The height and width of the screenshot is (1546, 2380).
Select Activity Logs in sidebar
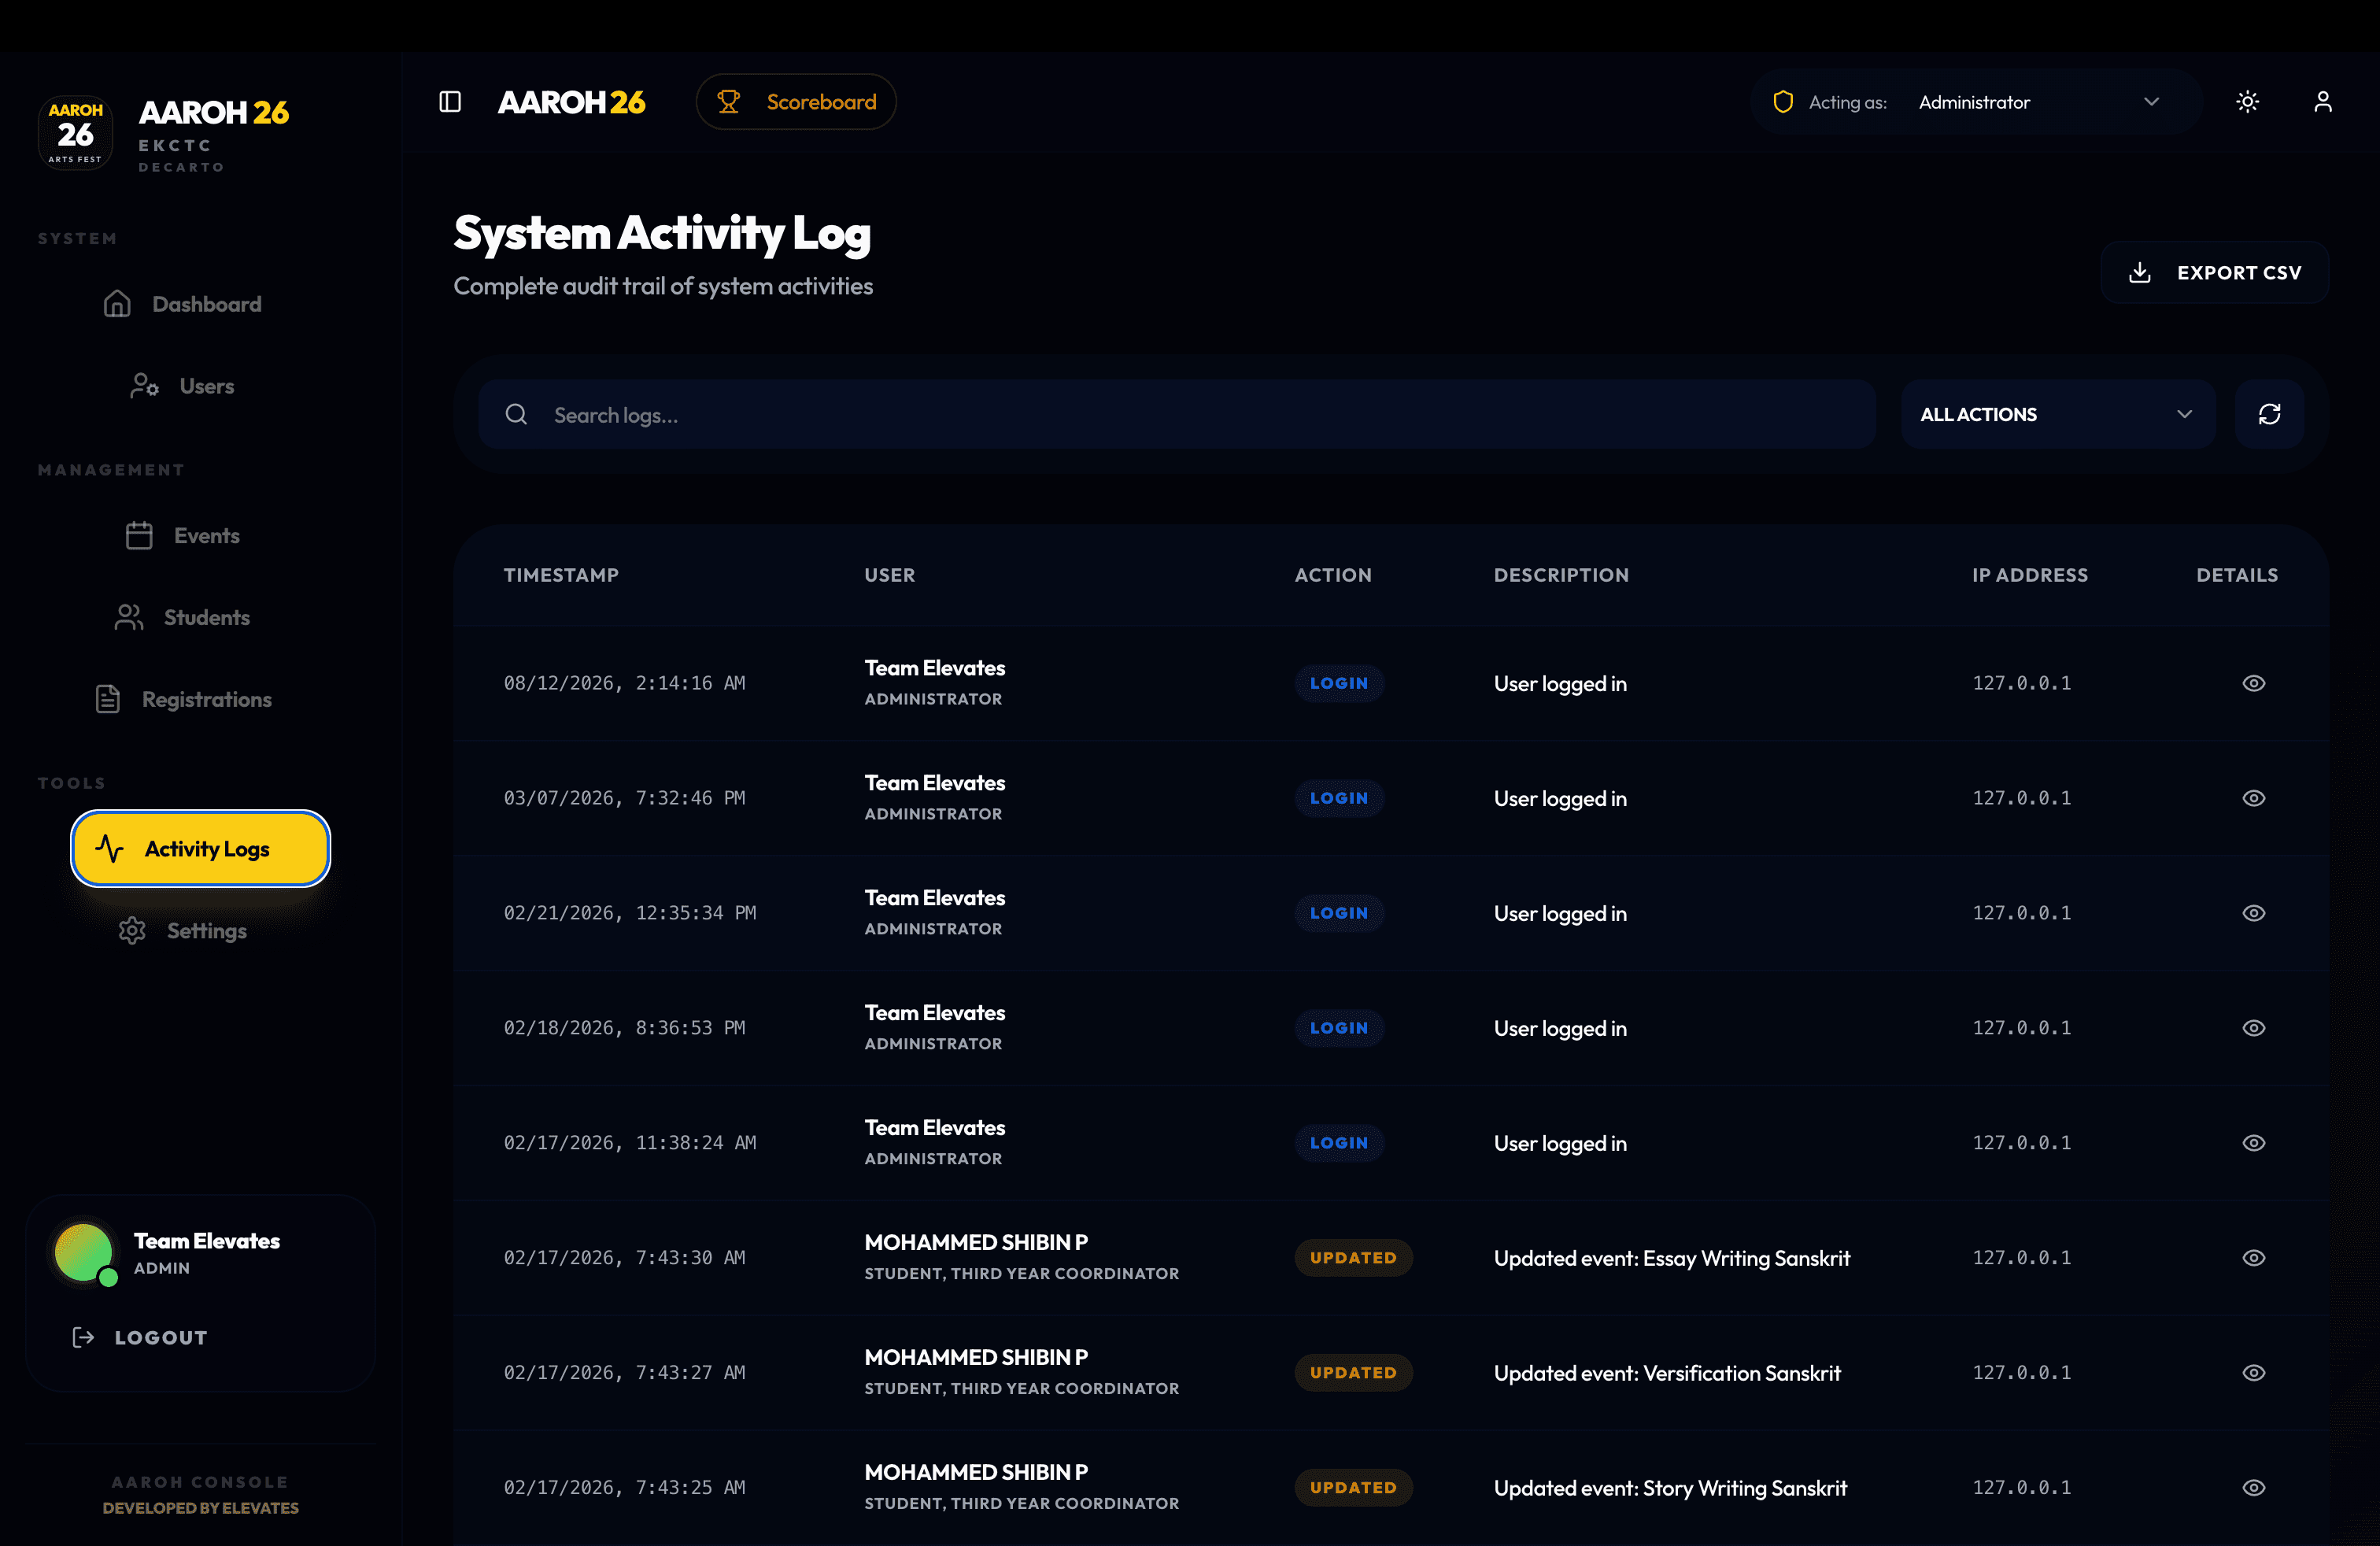point(200,848)
